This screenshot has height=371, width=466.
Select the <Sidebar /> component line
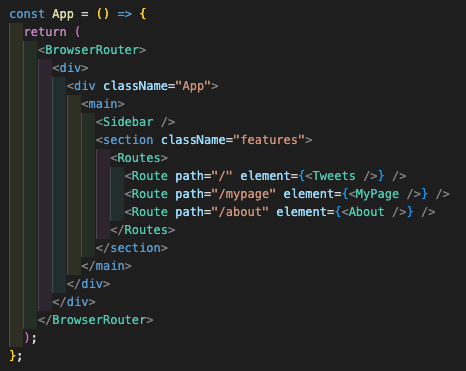[135, 122]
